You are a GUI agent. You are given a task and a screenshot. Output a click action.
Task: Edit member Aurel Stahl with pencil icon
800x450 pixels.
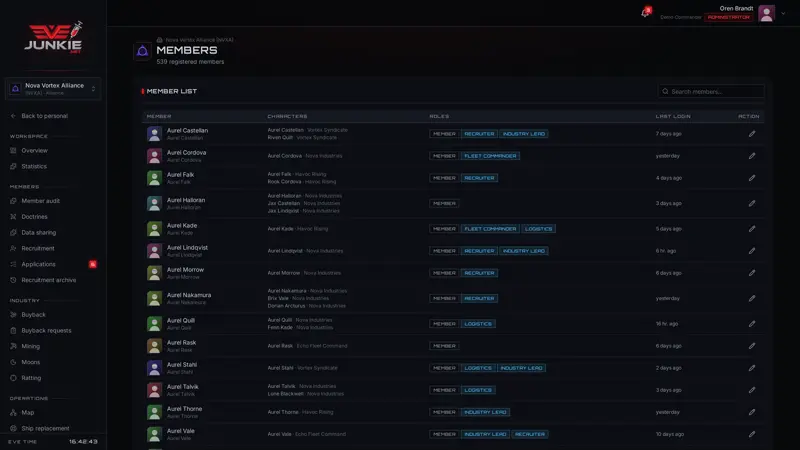[752, 368]
